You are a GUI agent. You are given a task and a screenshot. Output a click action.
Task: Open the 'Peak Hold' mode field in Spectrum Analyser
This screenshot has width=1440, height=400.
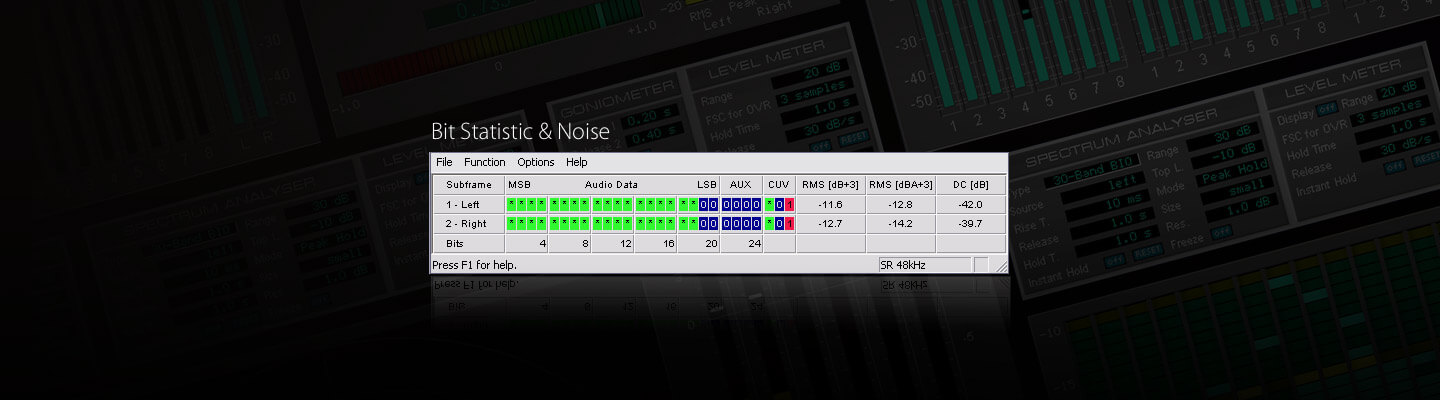click(1235, 174)
